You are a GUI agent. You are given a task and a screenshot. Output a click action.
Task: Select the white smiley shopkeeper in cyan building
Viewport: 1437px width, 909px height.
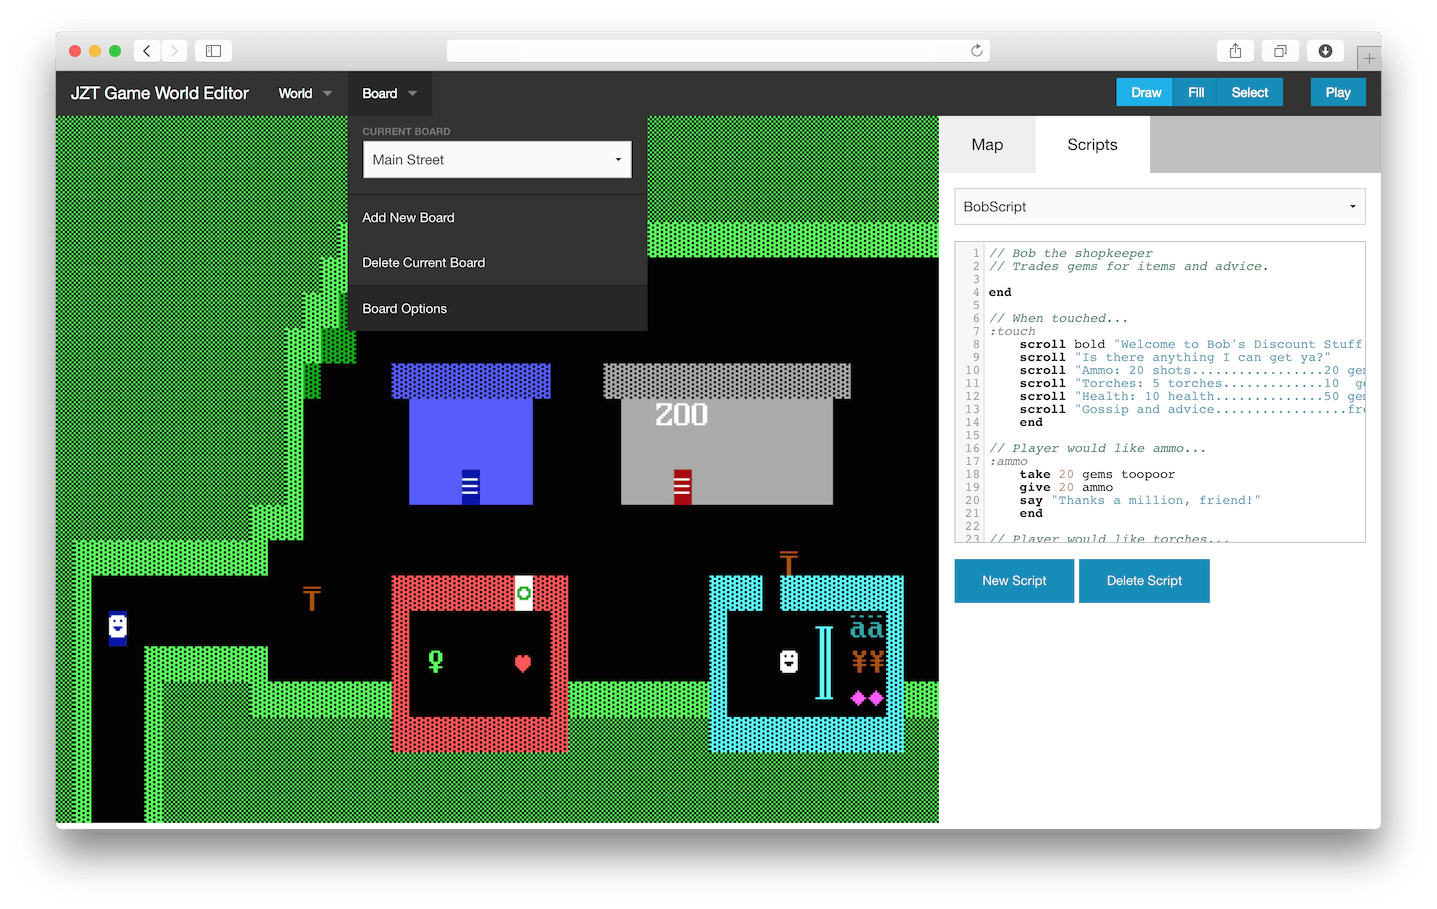tap(789, 662)
